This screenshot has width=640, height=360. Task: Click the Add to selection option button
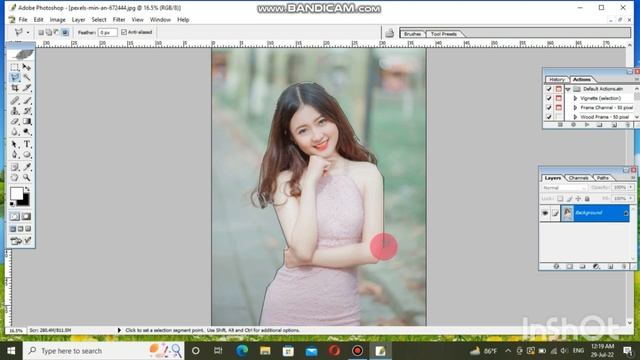pos(49,32)
